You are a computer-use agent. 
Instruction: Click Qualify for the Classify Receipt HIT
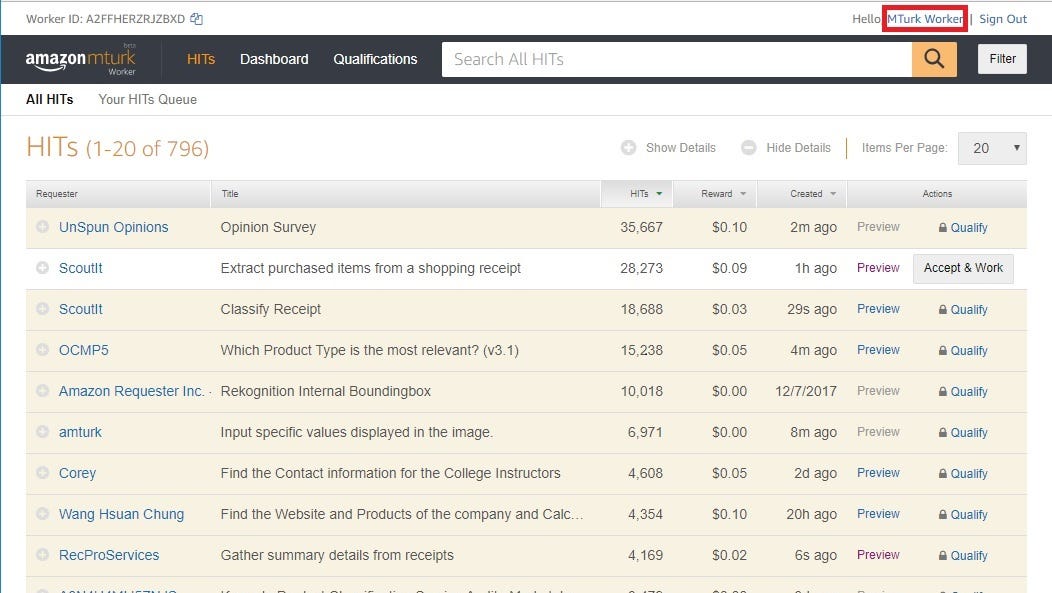[969, 309]
